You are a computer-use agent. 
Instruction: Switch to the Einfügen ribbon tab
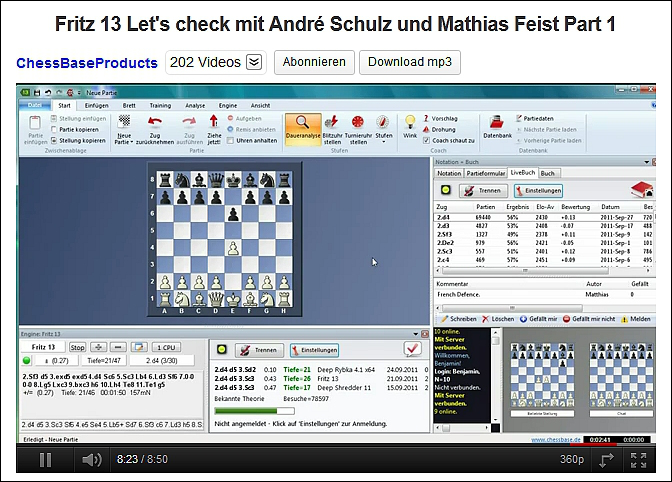click(96, 105)
